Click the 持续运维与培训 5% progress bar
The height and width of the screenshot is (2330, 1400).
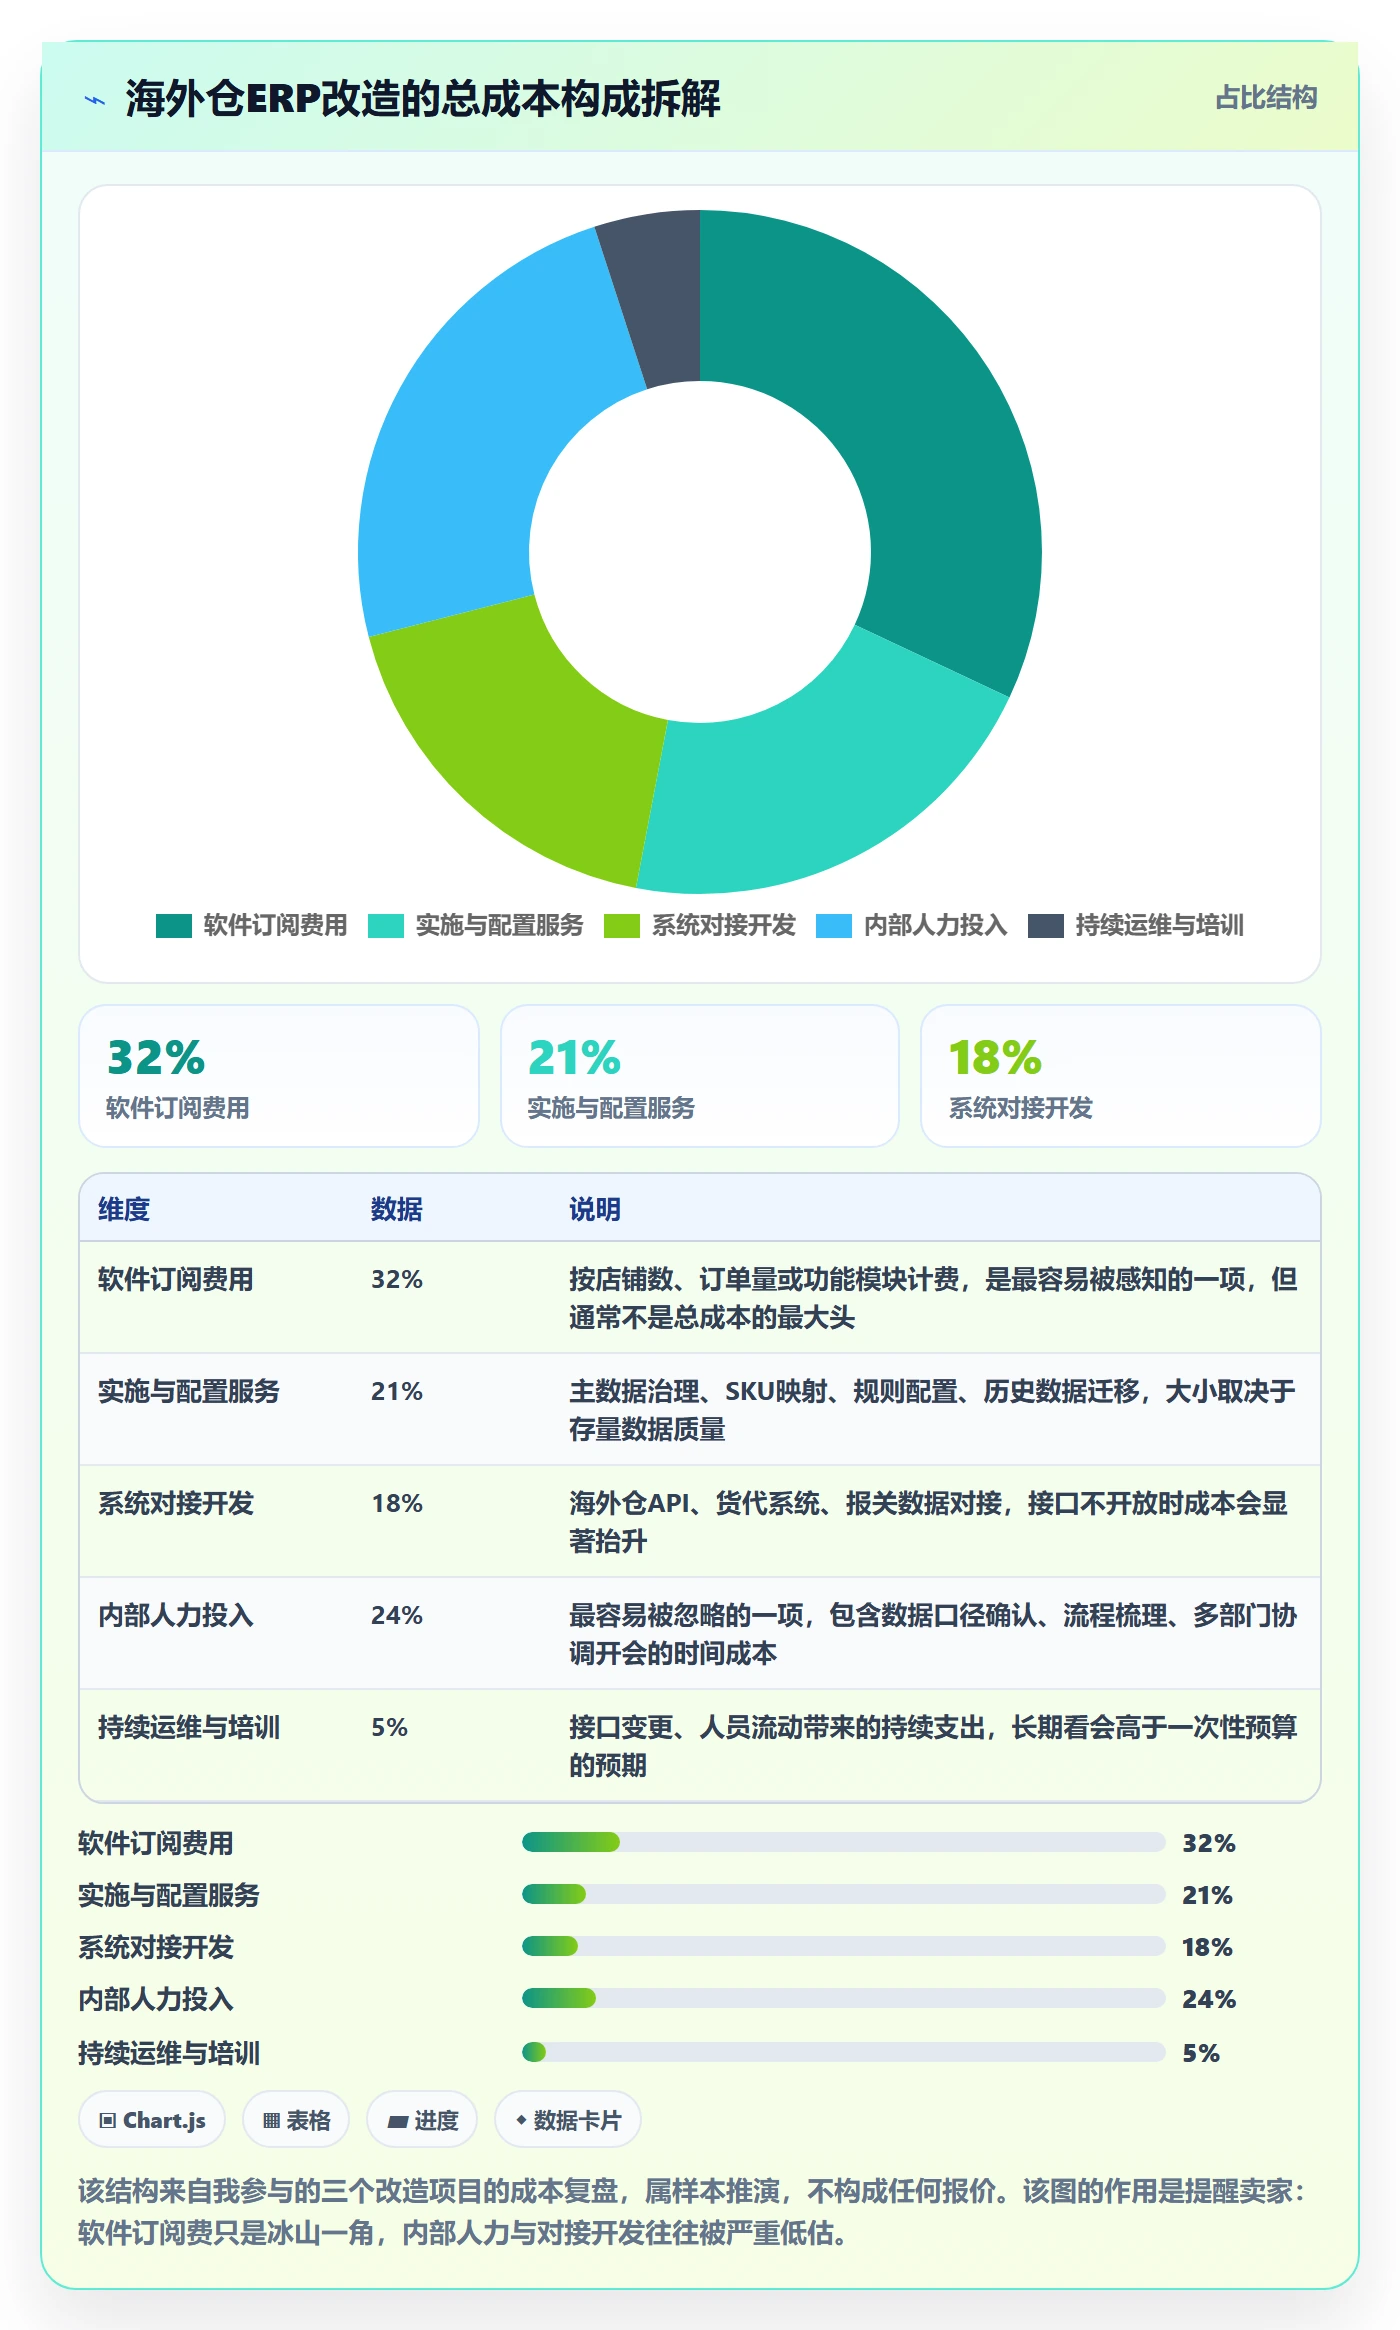click(844, 2052)
